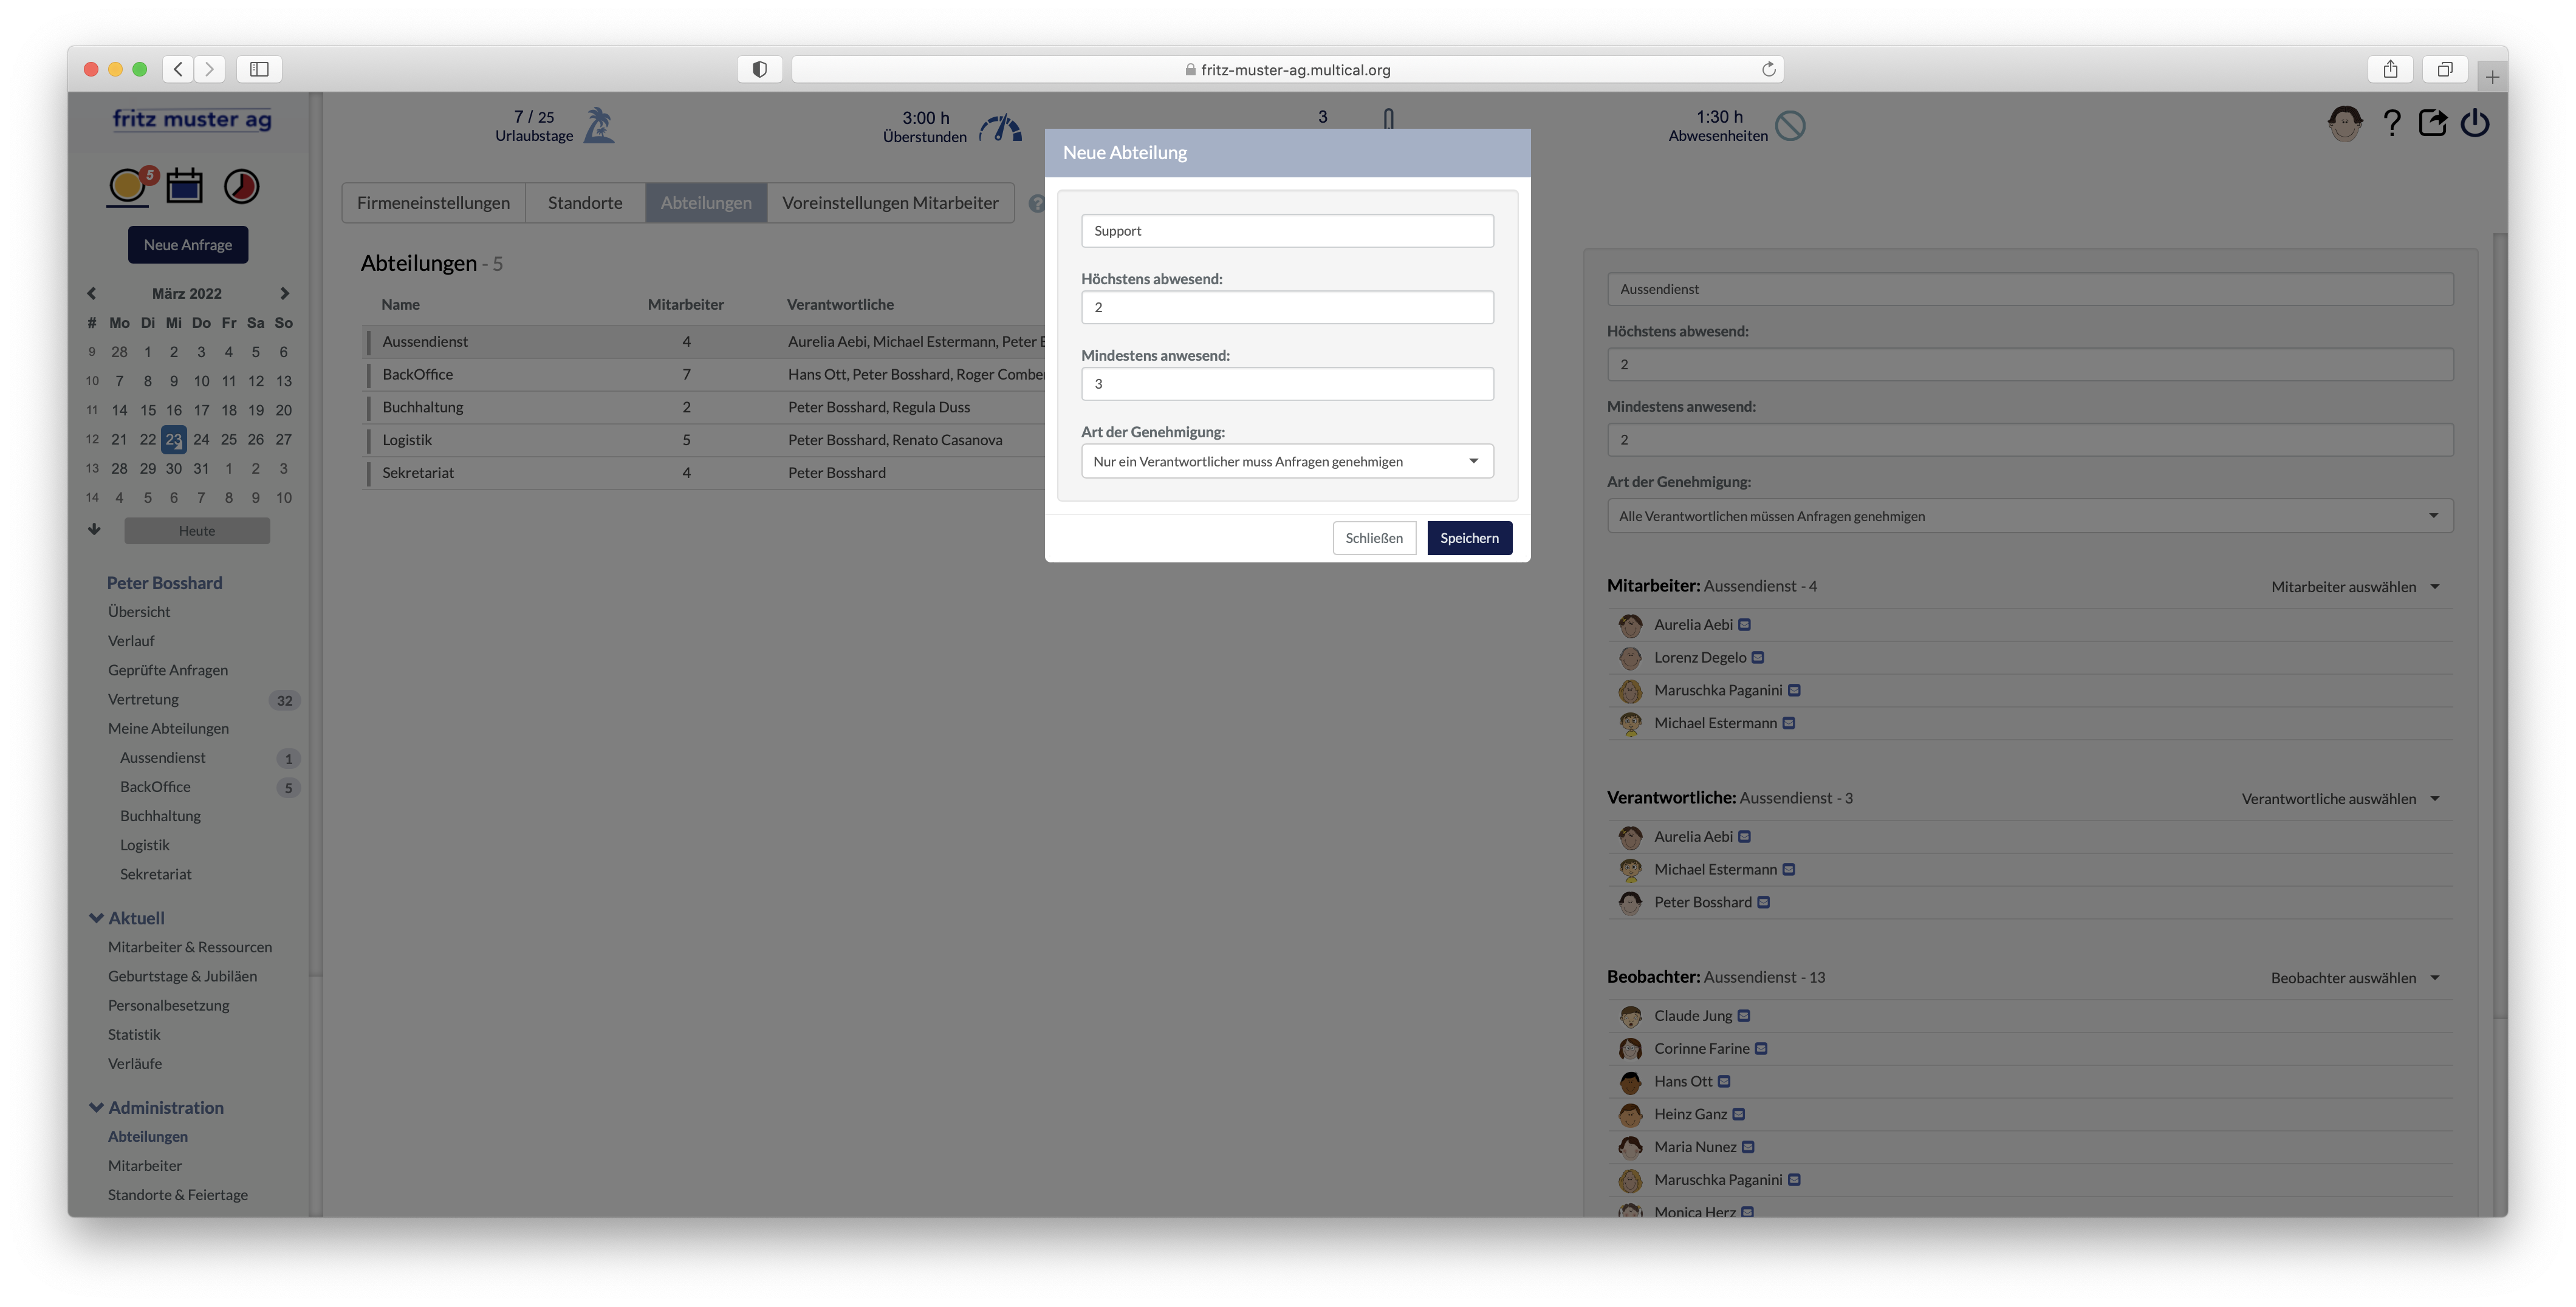Reload the page with refresh icon
The height and width of the screenshot is (1307, 2576).
point(1768,69)
